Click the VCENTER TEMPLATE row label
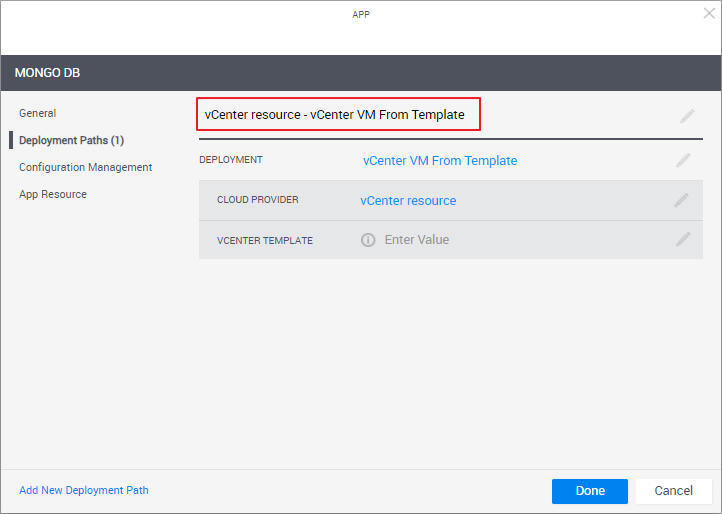The width and height of the screenshot is (722, 514). [x=265, y=240]
